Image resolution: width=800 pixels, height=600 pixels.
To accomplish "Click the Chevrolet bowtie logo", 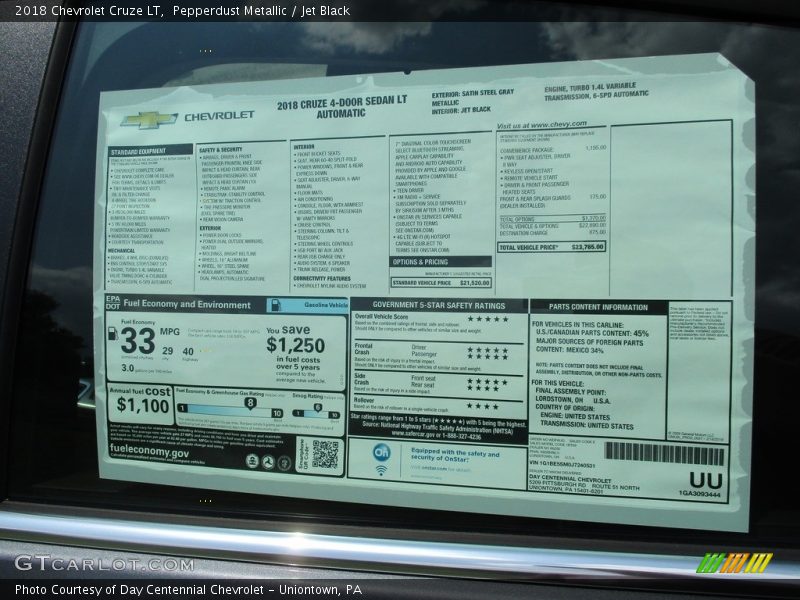I will pyautogui.click(x=149, y=120).
